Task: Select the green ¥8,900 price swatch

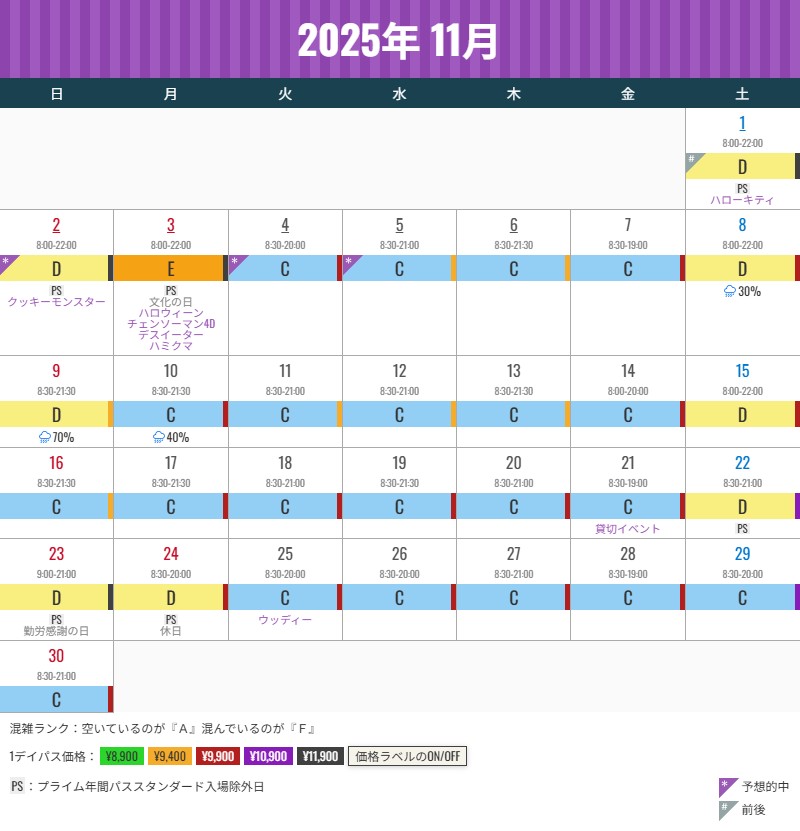Action: click(120, 757)
